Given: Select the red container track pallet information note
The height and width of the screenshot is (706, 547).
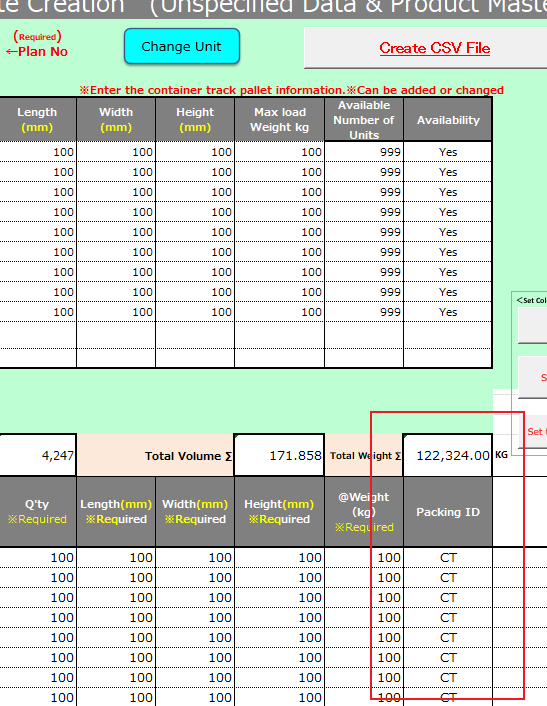Looking at the screenshot, I should [x=291, y=90].
